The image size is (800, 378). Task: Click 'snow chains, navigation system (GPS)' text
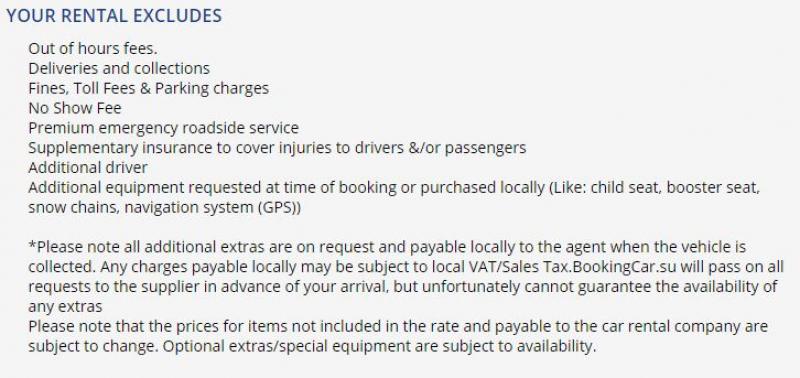pyautogui.click(x=164, y=208)
